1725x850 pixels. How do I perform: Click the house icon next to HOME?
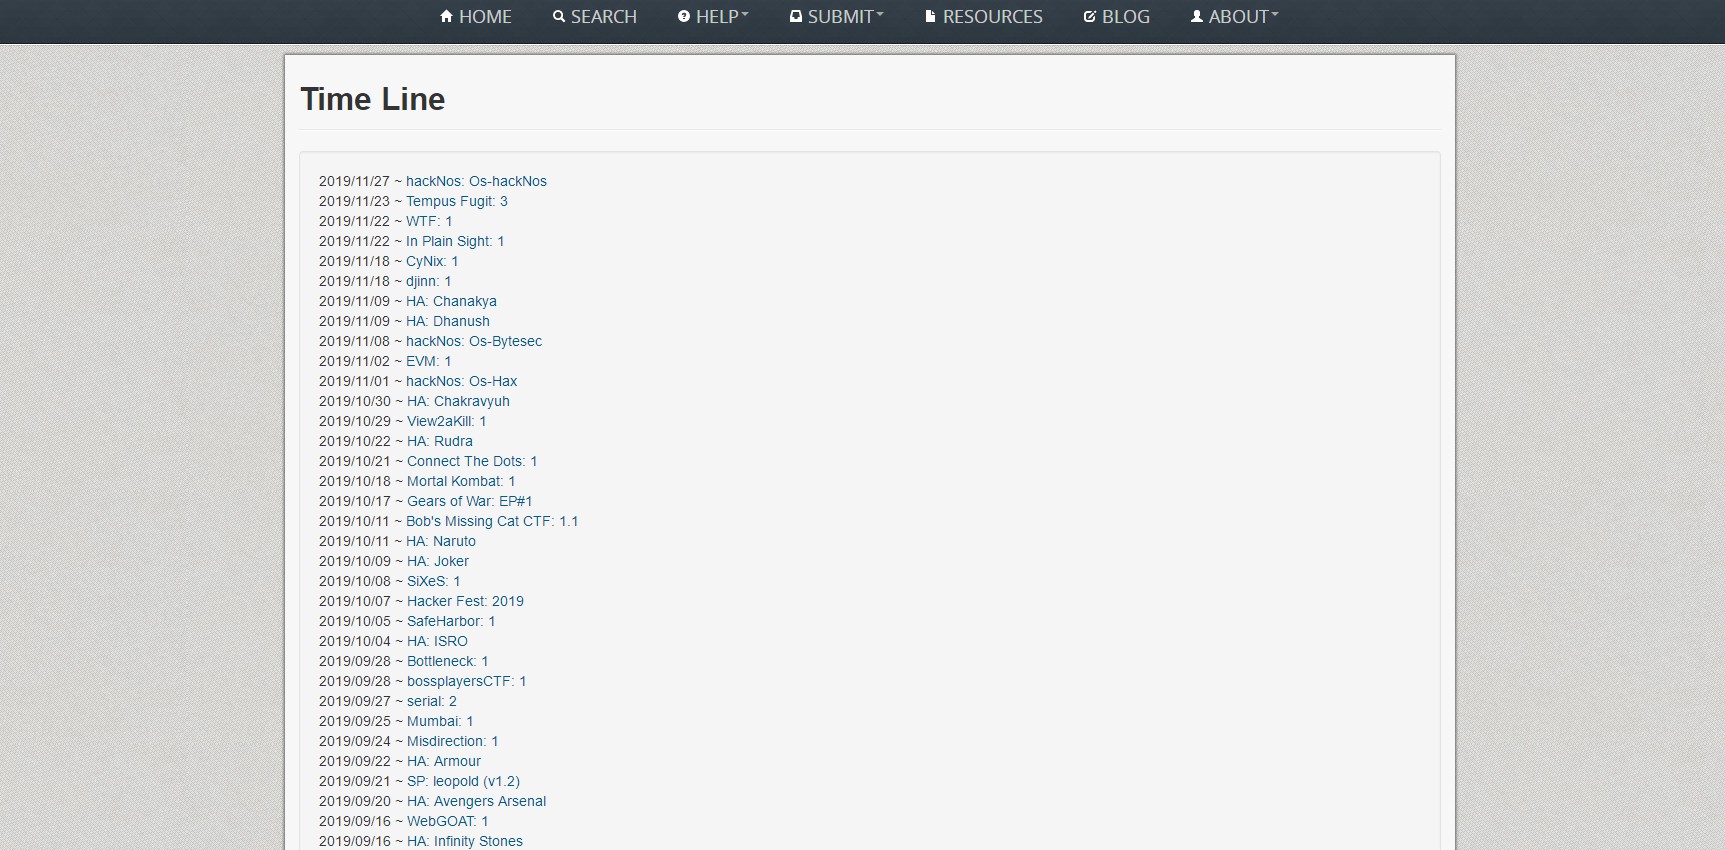[x=447, y=16]
